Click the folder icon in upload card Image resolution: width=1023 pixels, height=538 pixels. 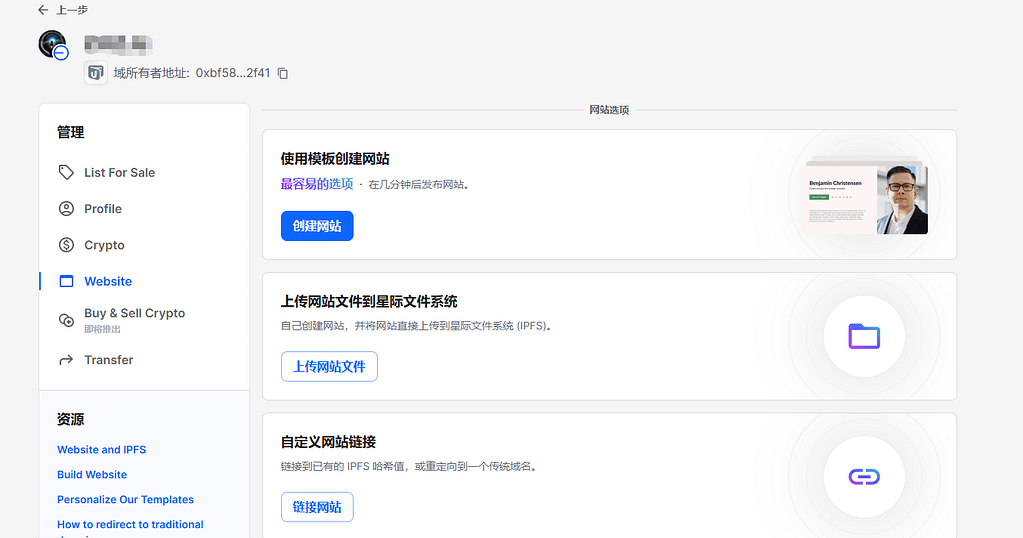point(864,336)
